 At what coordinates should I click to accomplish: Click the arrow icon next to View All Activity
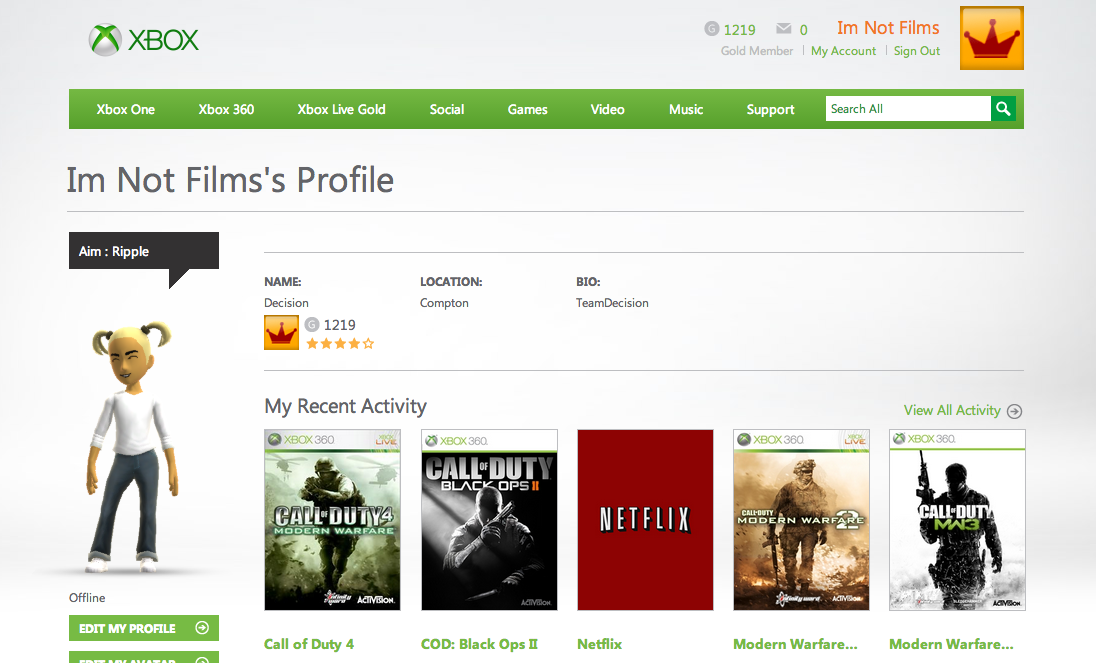[x=1014, y=411]
